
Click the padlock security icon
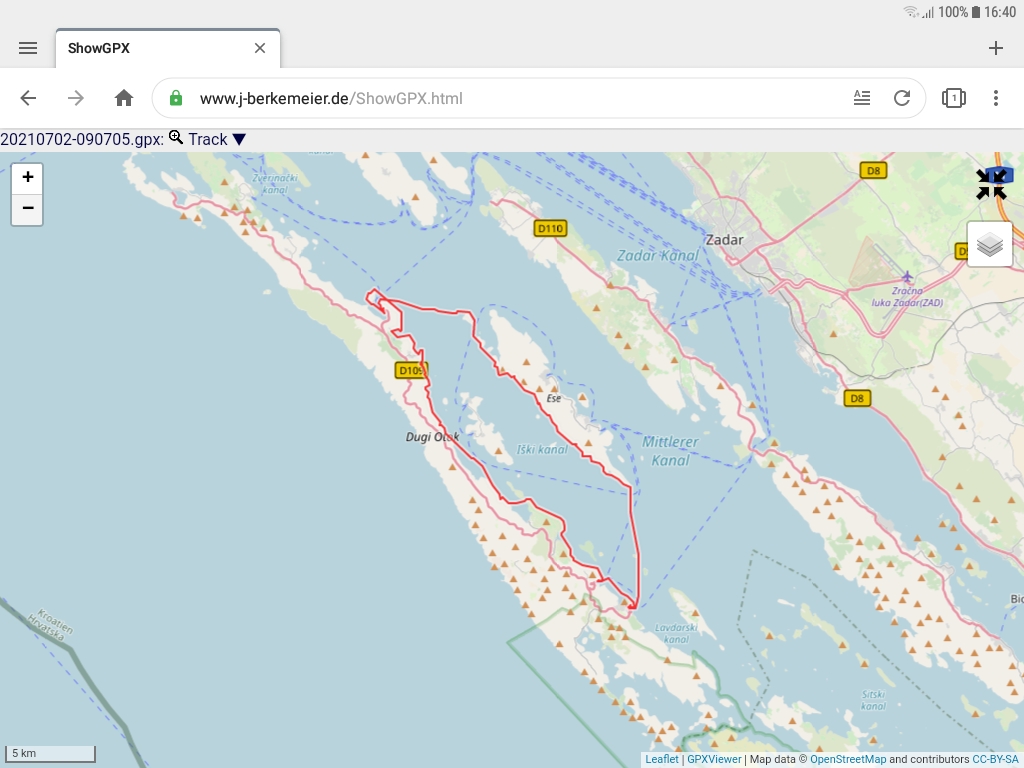point(175,98)
